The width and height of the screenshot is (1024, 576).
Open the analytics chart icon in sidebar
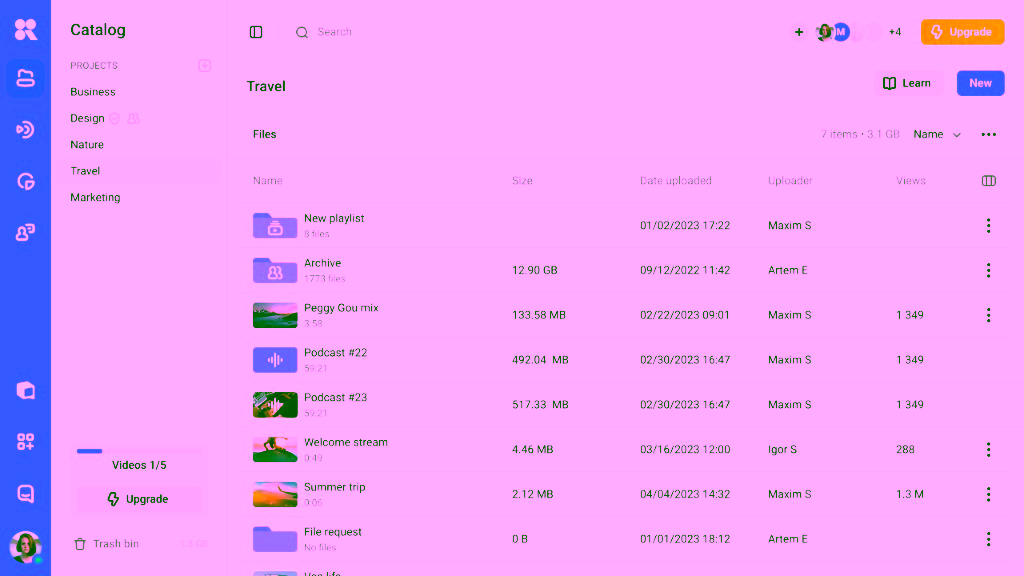(x=25, y=181)
